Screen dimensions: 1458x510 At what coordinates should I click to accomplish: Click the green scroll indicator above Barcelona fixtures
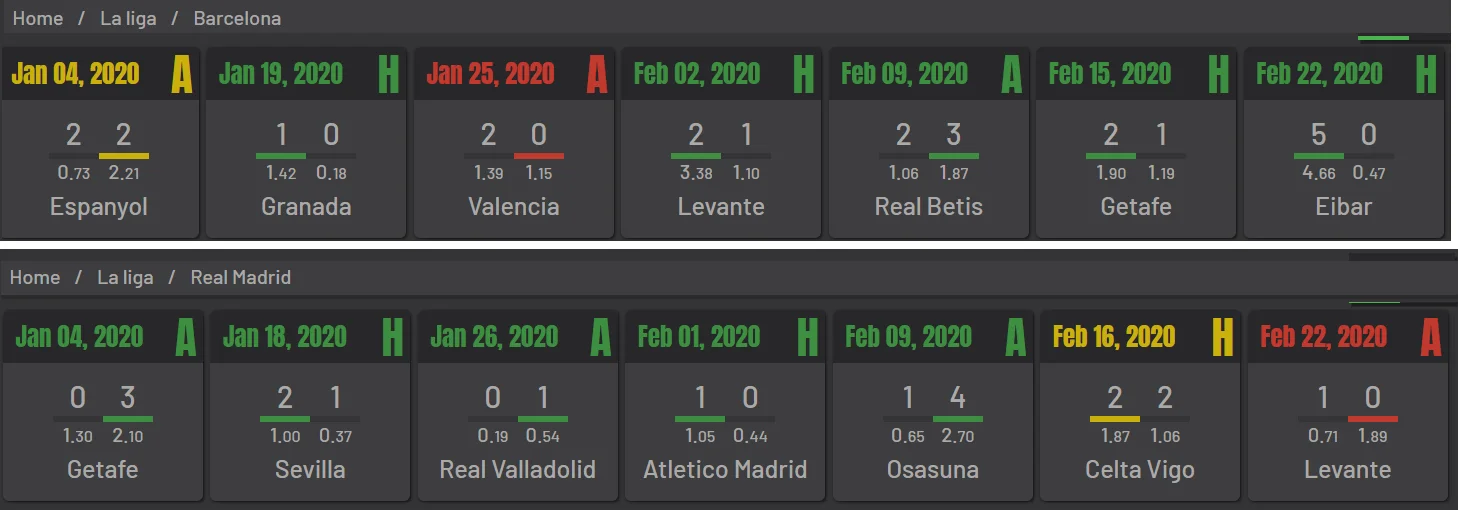pos(1383,38)
